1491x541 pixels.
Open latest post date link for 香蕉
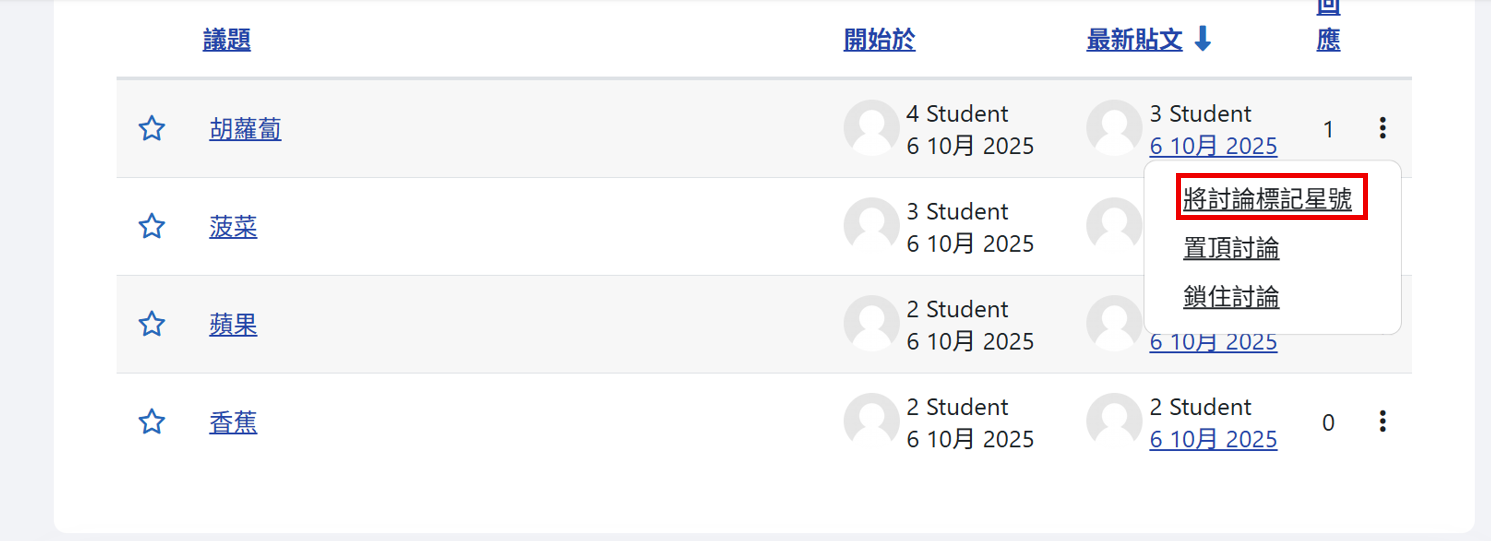pyautogui.click(x=1213, y=440)
